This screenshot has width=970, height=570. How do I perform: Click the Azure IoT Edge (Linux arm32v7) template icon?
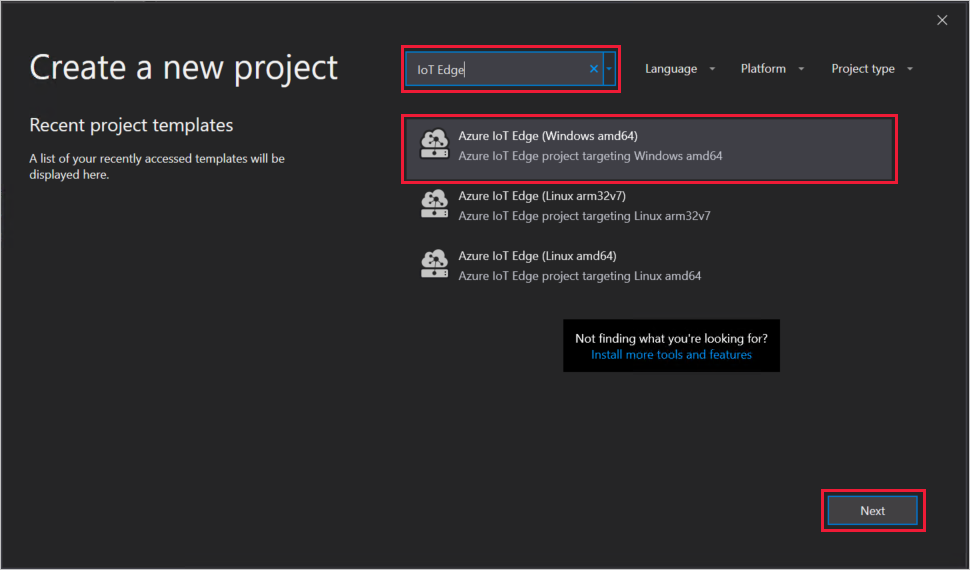point(434,204)
